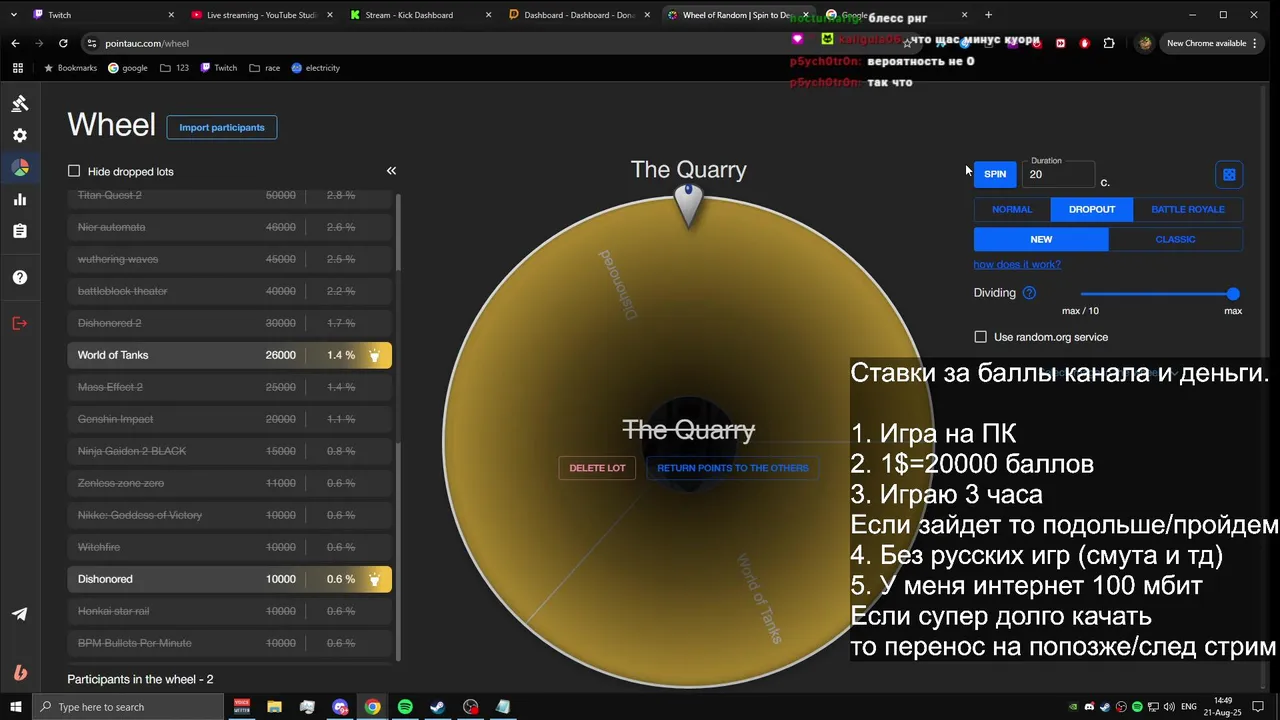Click the SPIN button
This screenshot has height=720, width=1280.
995,174
